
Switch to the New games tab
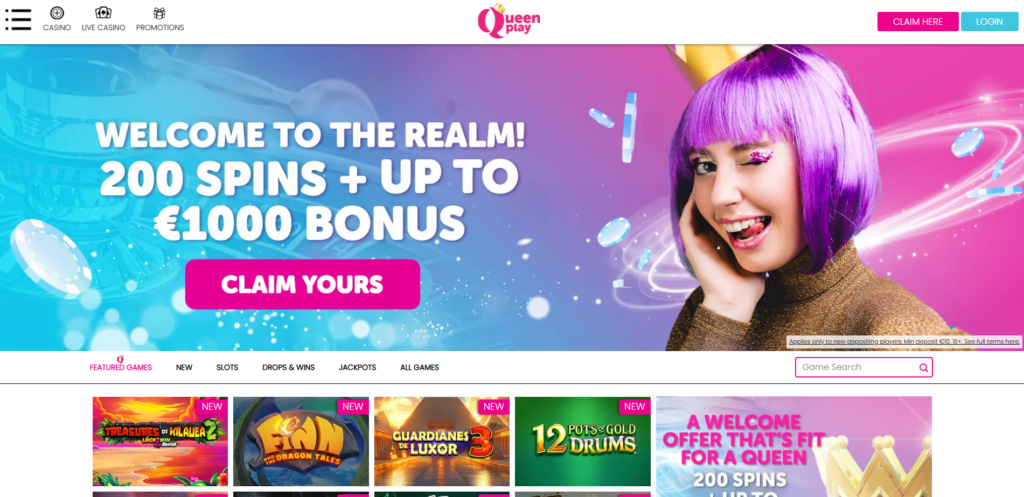(x=184, y=368)
